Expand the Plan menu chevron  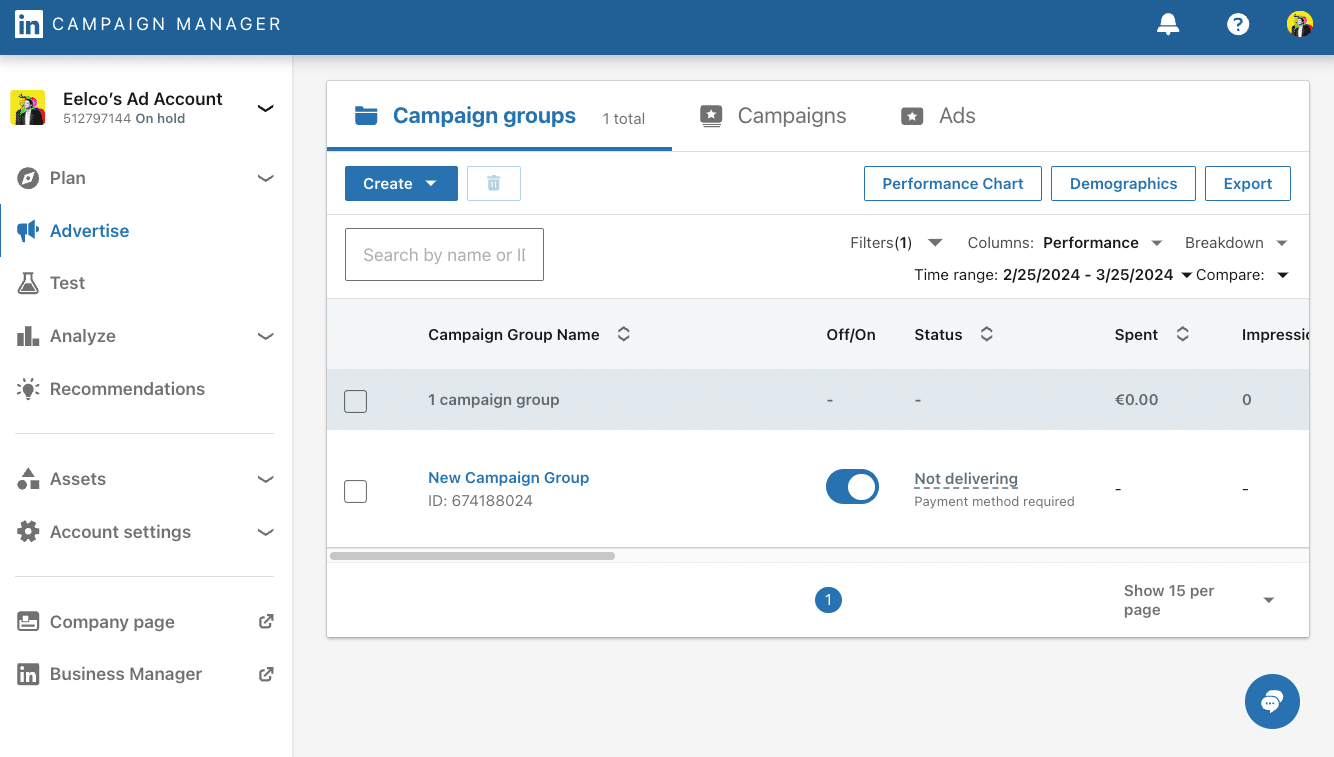point(265,178)
